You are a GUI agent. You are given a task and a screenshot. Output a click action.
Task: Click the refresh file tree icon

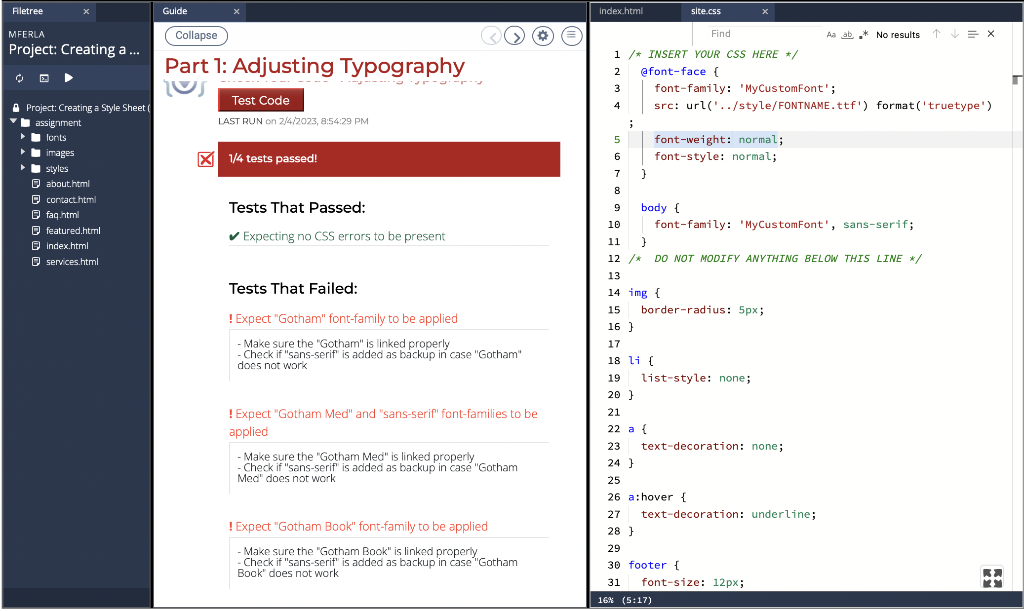(x=19, y=78)
